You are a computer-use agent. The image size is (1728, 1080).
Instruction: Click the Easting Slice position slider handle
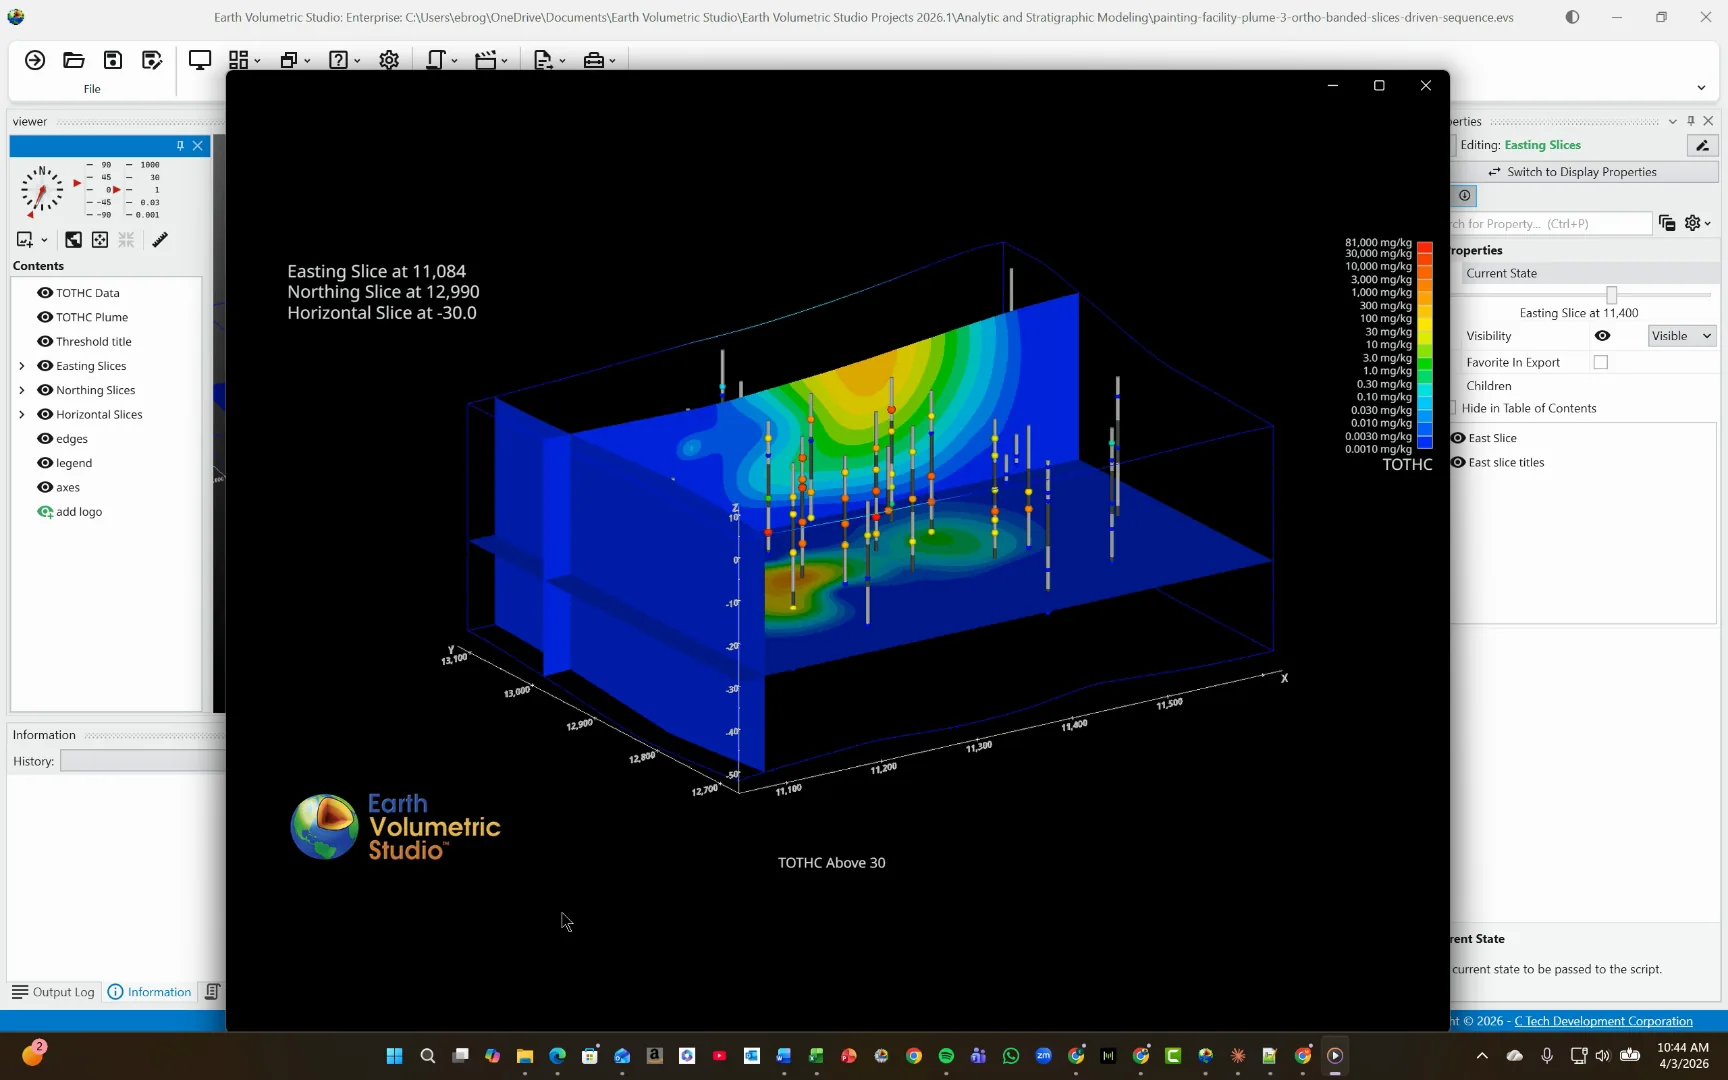pyautogui.click(x=1611, y=295)
